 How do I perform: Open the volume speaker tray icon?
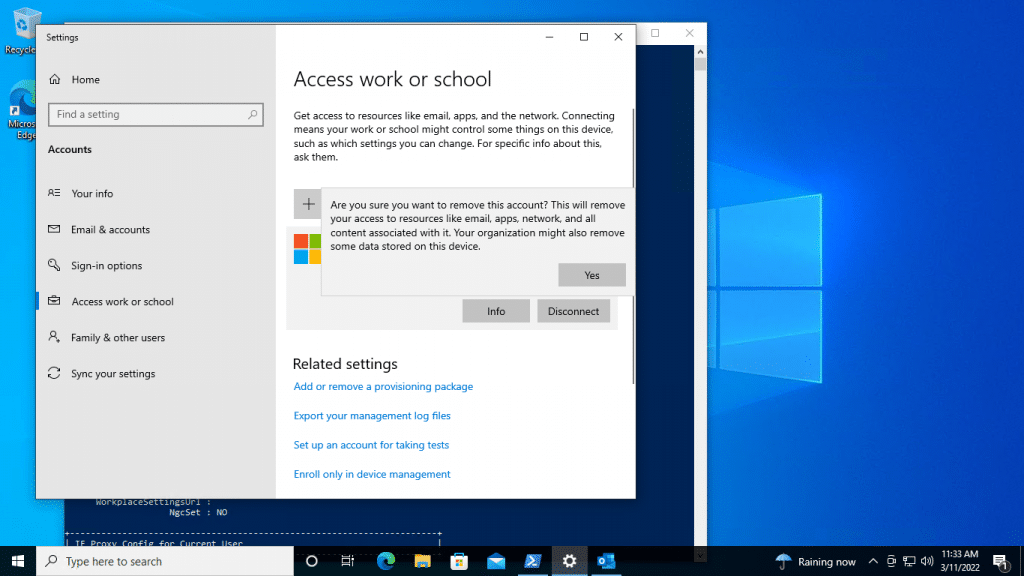pos(927,561)
